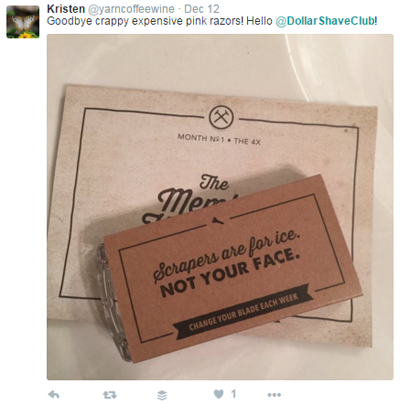The width and height of the screenshot is (400, 405).
Task: Click the small arrow emblem atop brown card
Action: (x=219, y=219)
